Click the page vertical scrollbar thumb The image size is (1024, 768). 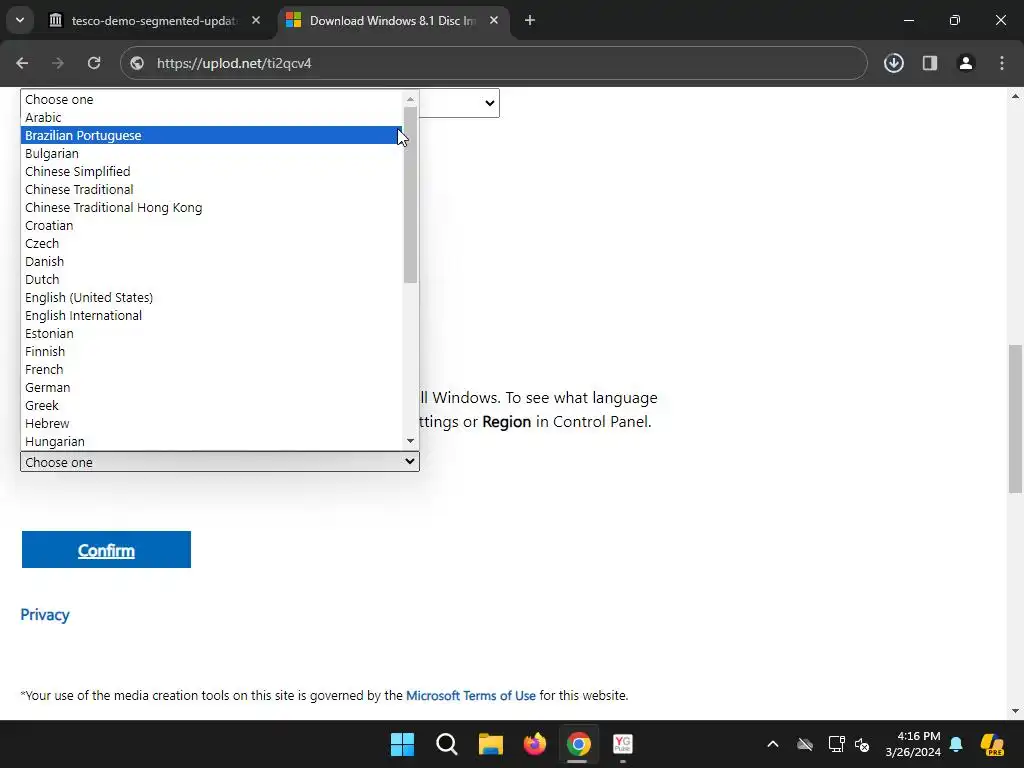(x=1015, y=419)
